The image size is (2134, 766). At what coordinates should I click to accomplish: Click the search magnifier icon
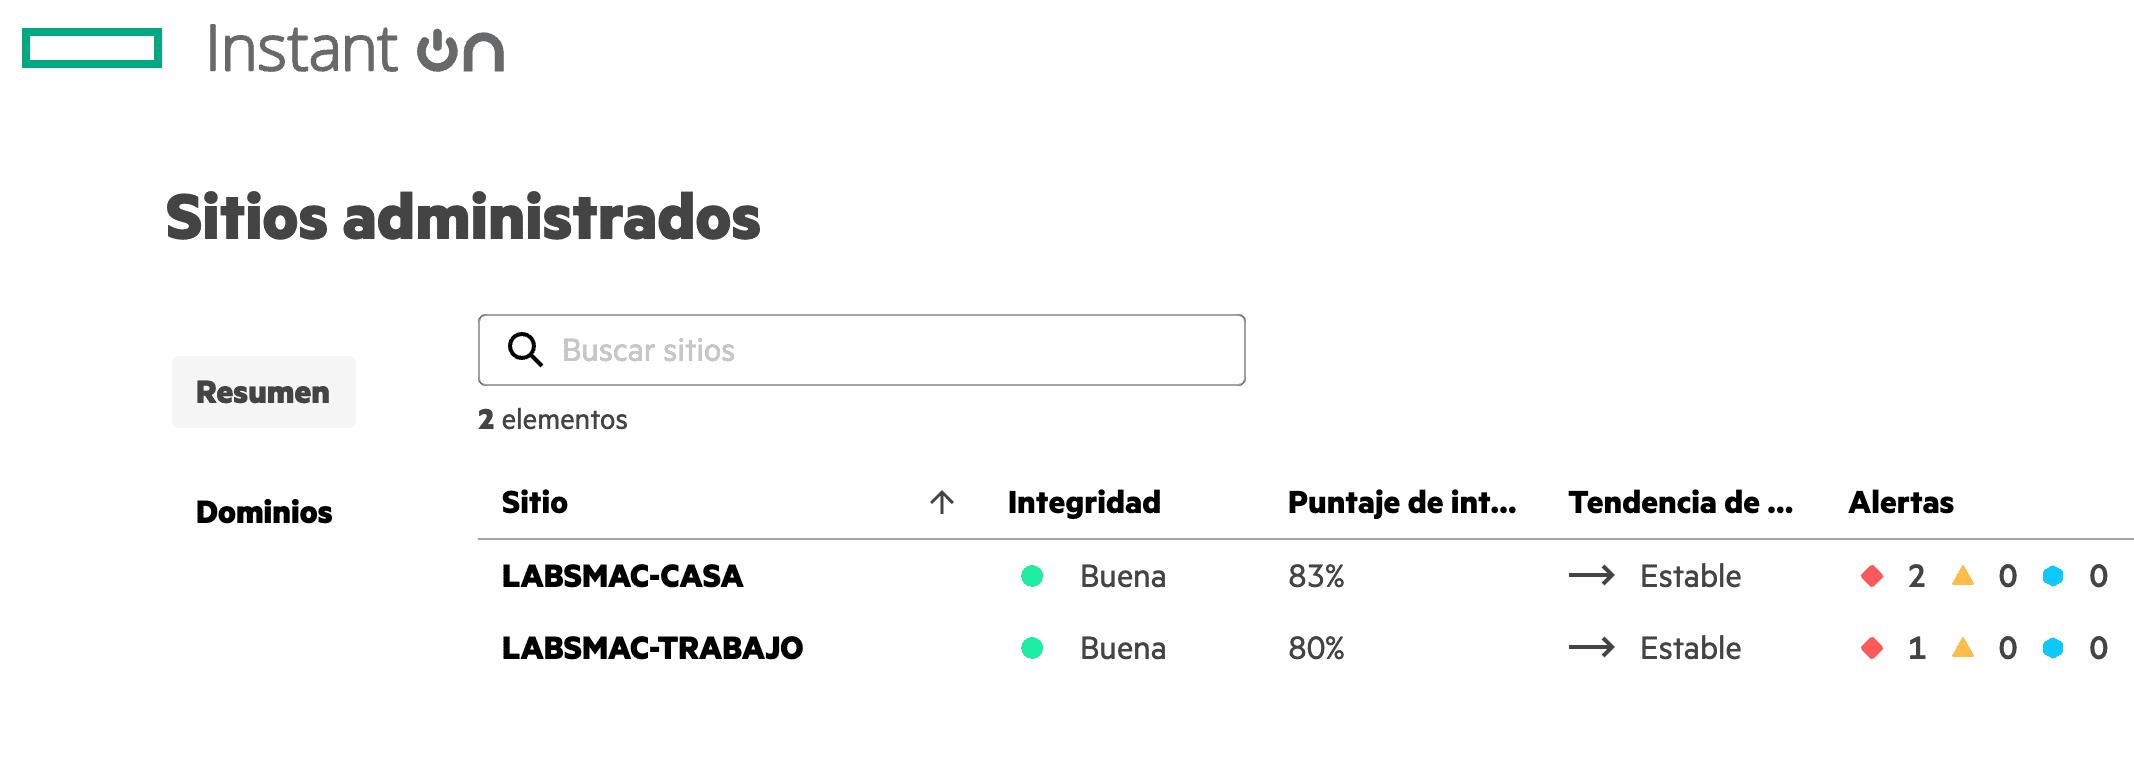[525, 350]
